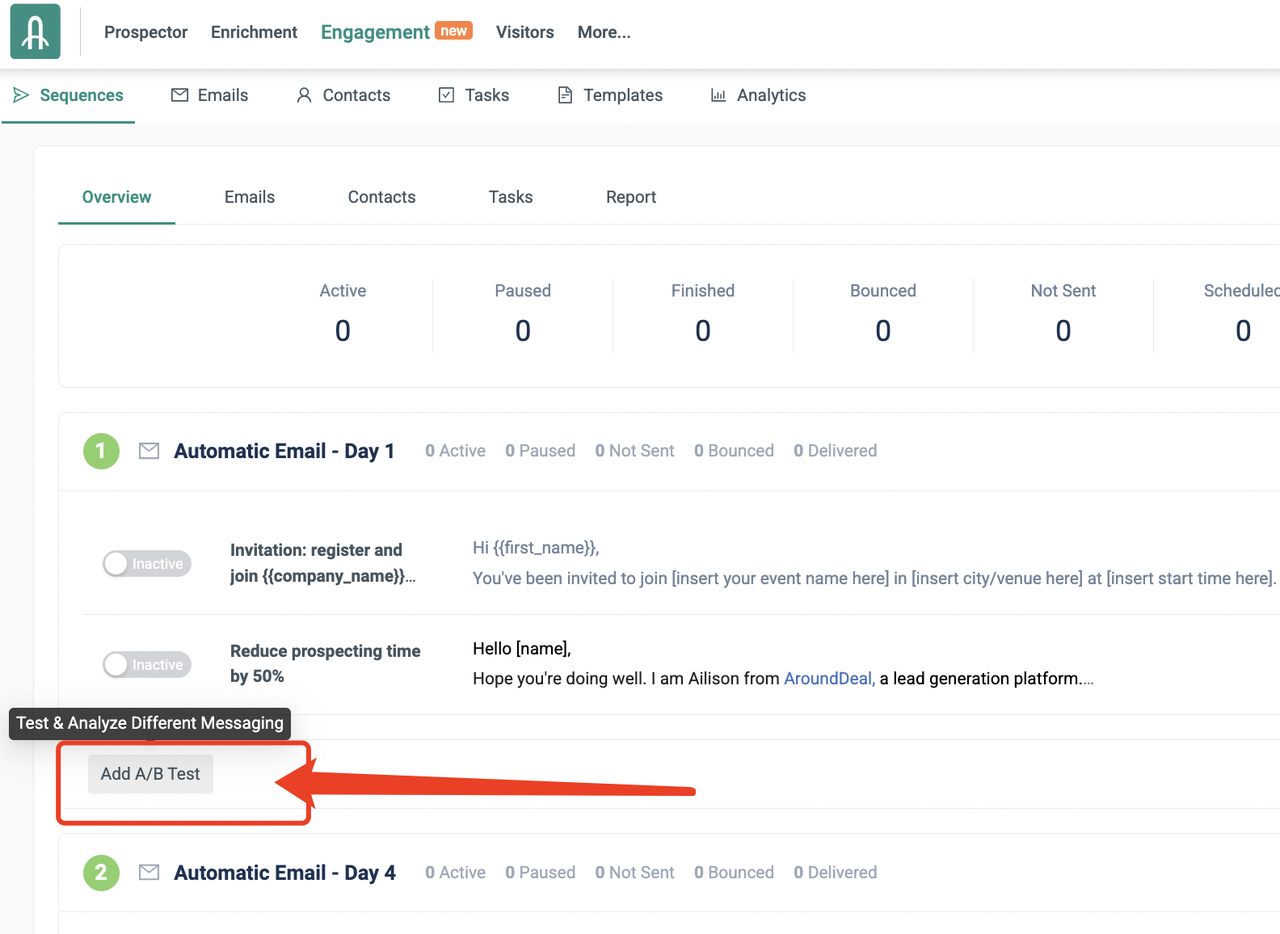Open the AroundDeal link in email preview
Screen dimensions: 1280x934
(x=828, y=679)
